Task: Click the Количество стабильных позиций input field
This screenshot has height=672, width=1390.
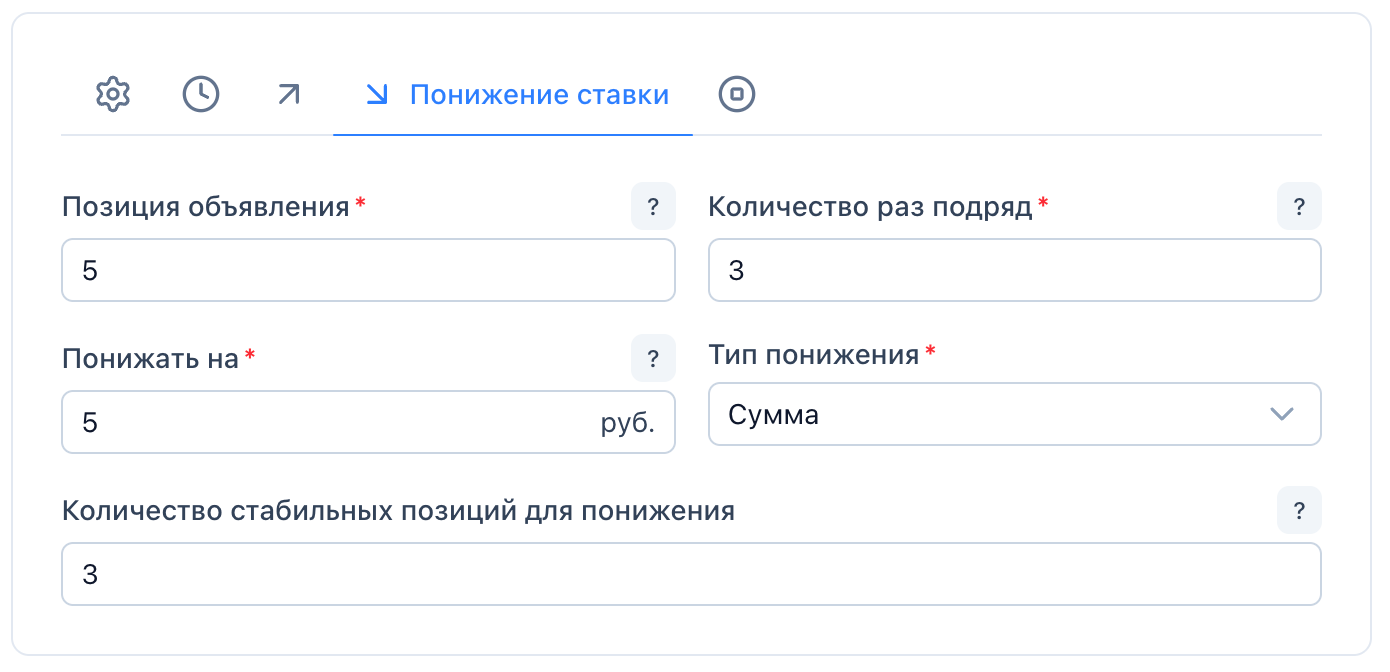Action: pos(690,574)
